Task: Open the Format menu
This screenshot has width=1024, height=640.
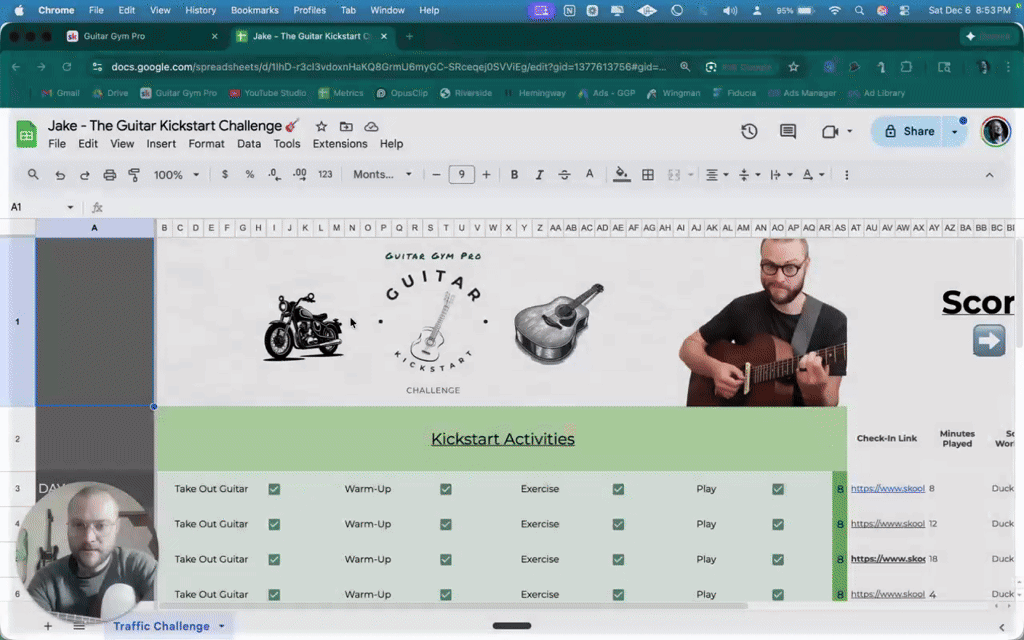Action: (206, 144)
